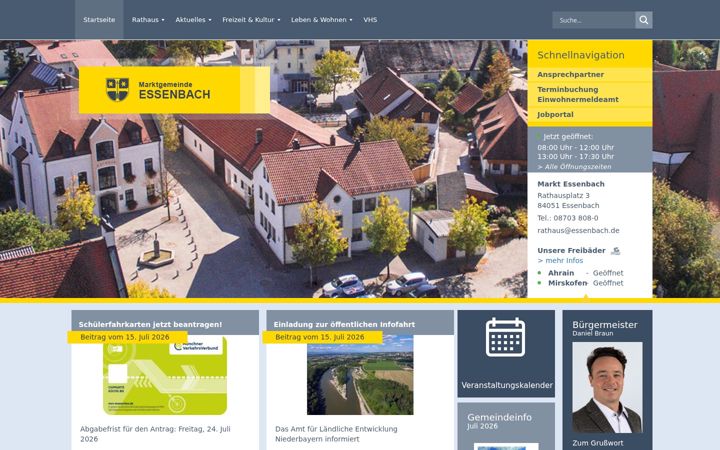
Task: Open the Einladung zur öffentlichen Infofahrt article
Action: coord(344,324)
